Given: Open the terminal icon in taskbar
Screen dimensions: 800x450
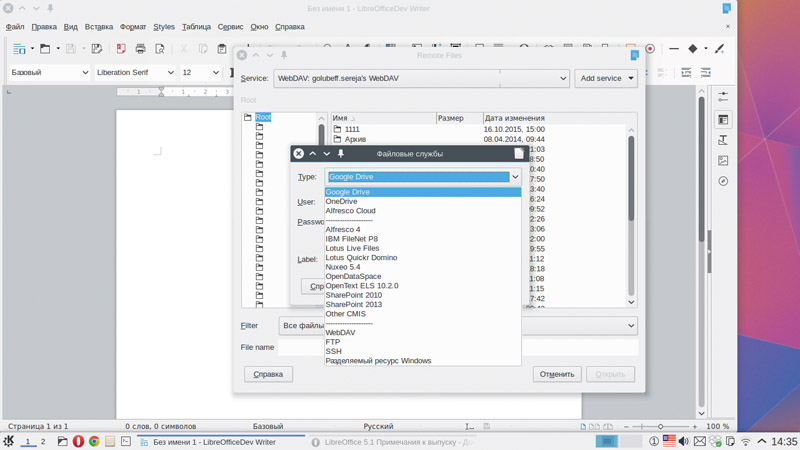Looking at the screenshot, I should 126,441.
